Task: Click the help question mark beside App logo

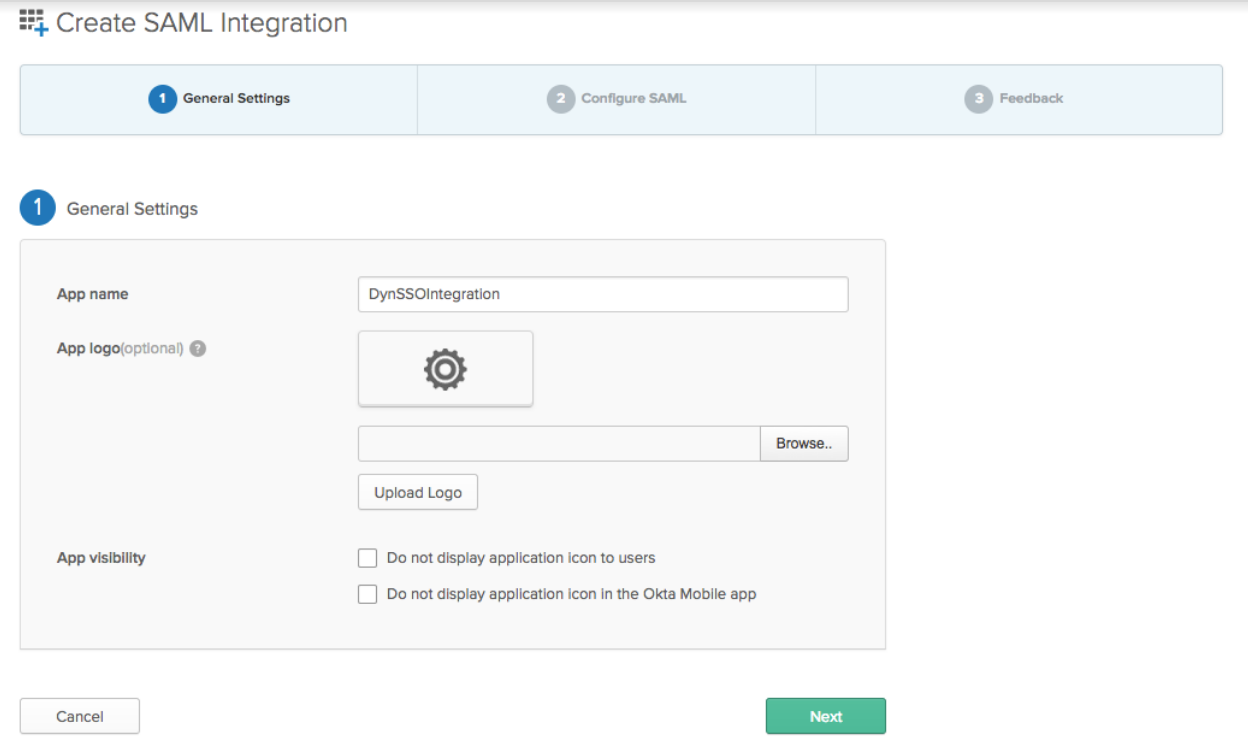Action: pos(198,349)
